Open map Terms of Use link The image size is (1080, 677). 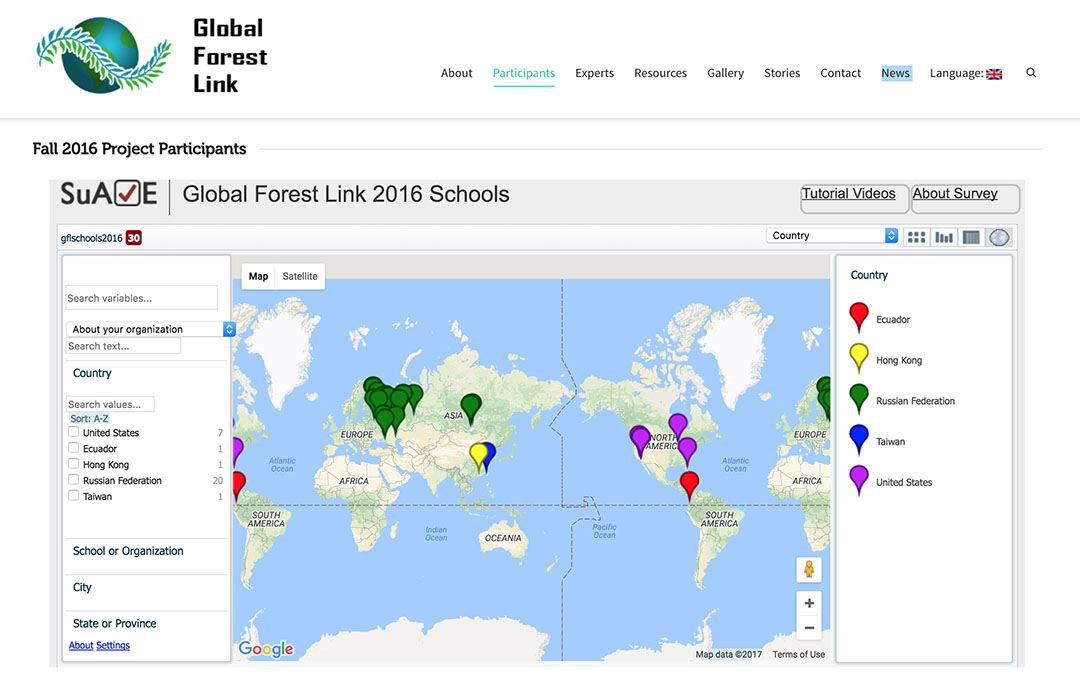click(x=798, y=654)
